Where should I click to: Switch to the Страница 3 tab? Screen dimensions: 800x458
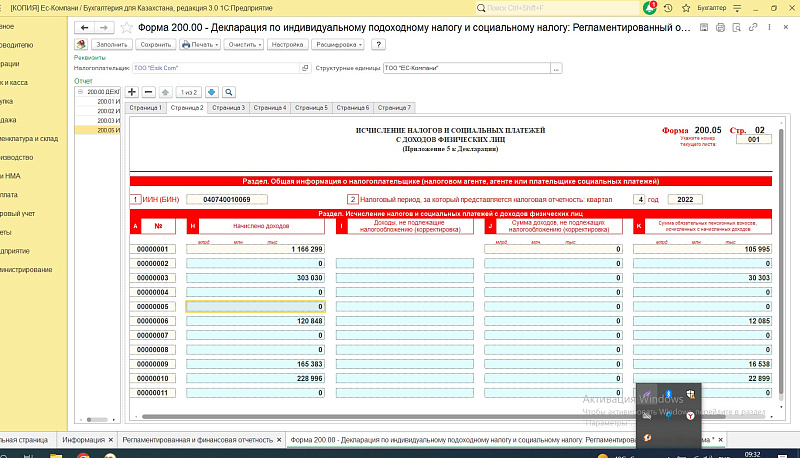click(228, 107)
